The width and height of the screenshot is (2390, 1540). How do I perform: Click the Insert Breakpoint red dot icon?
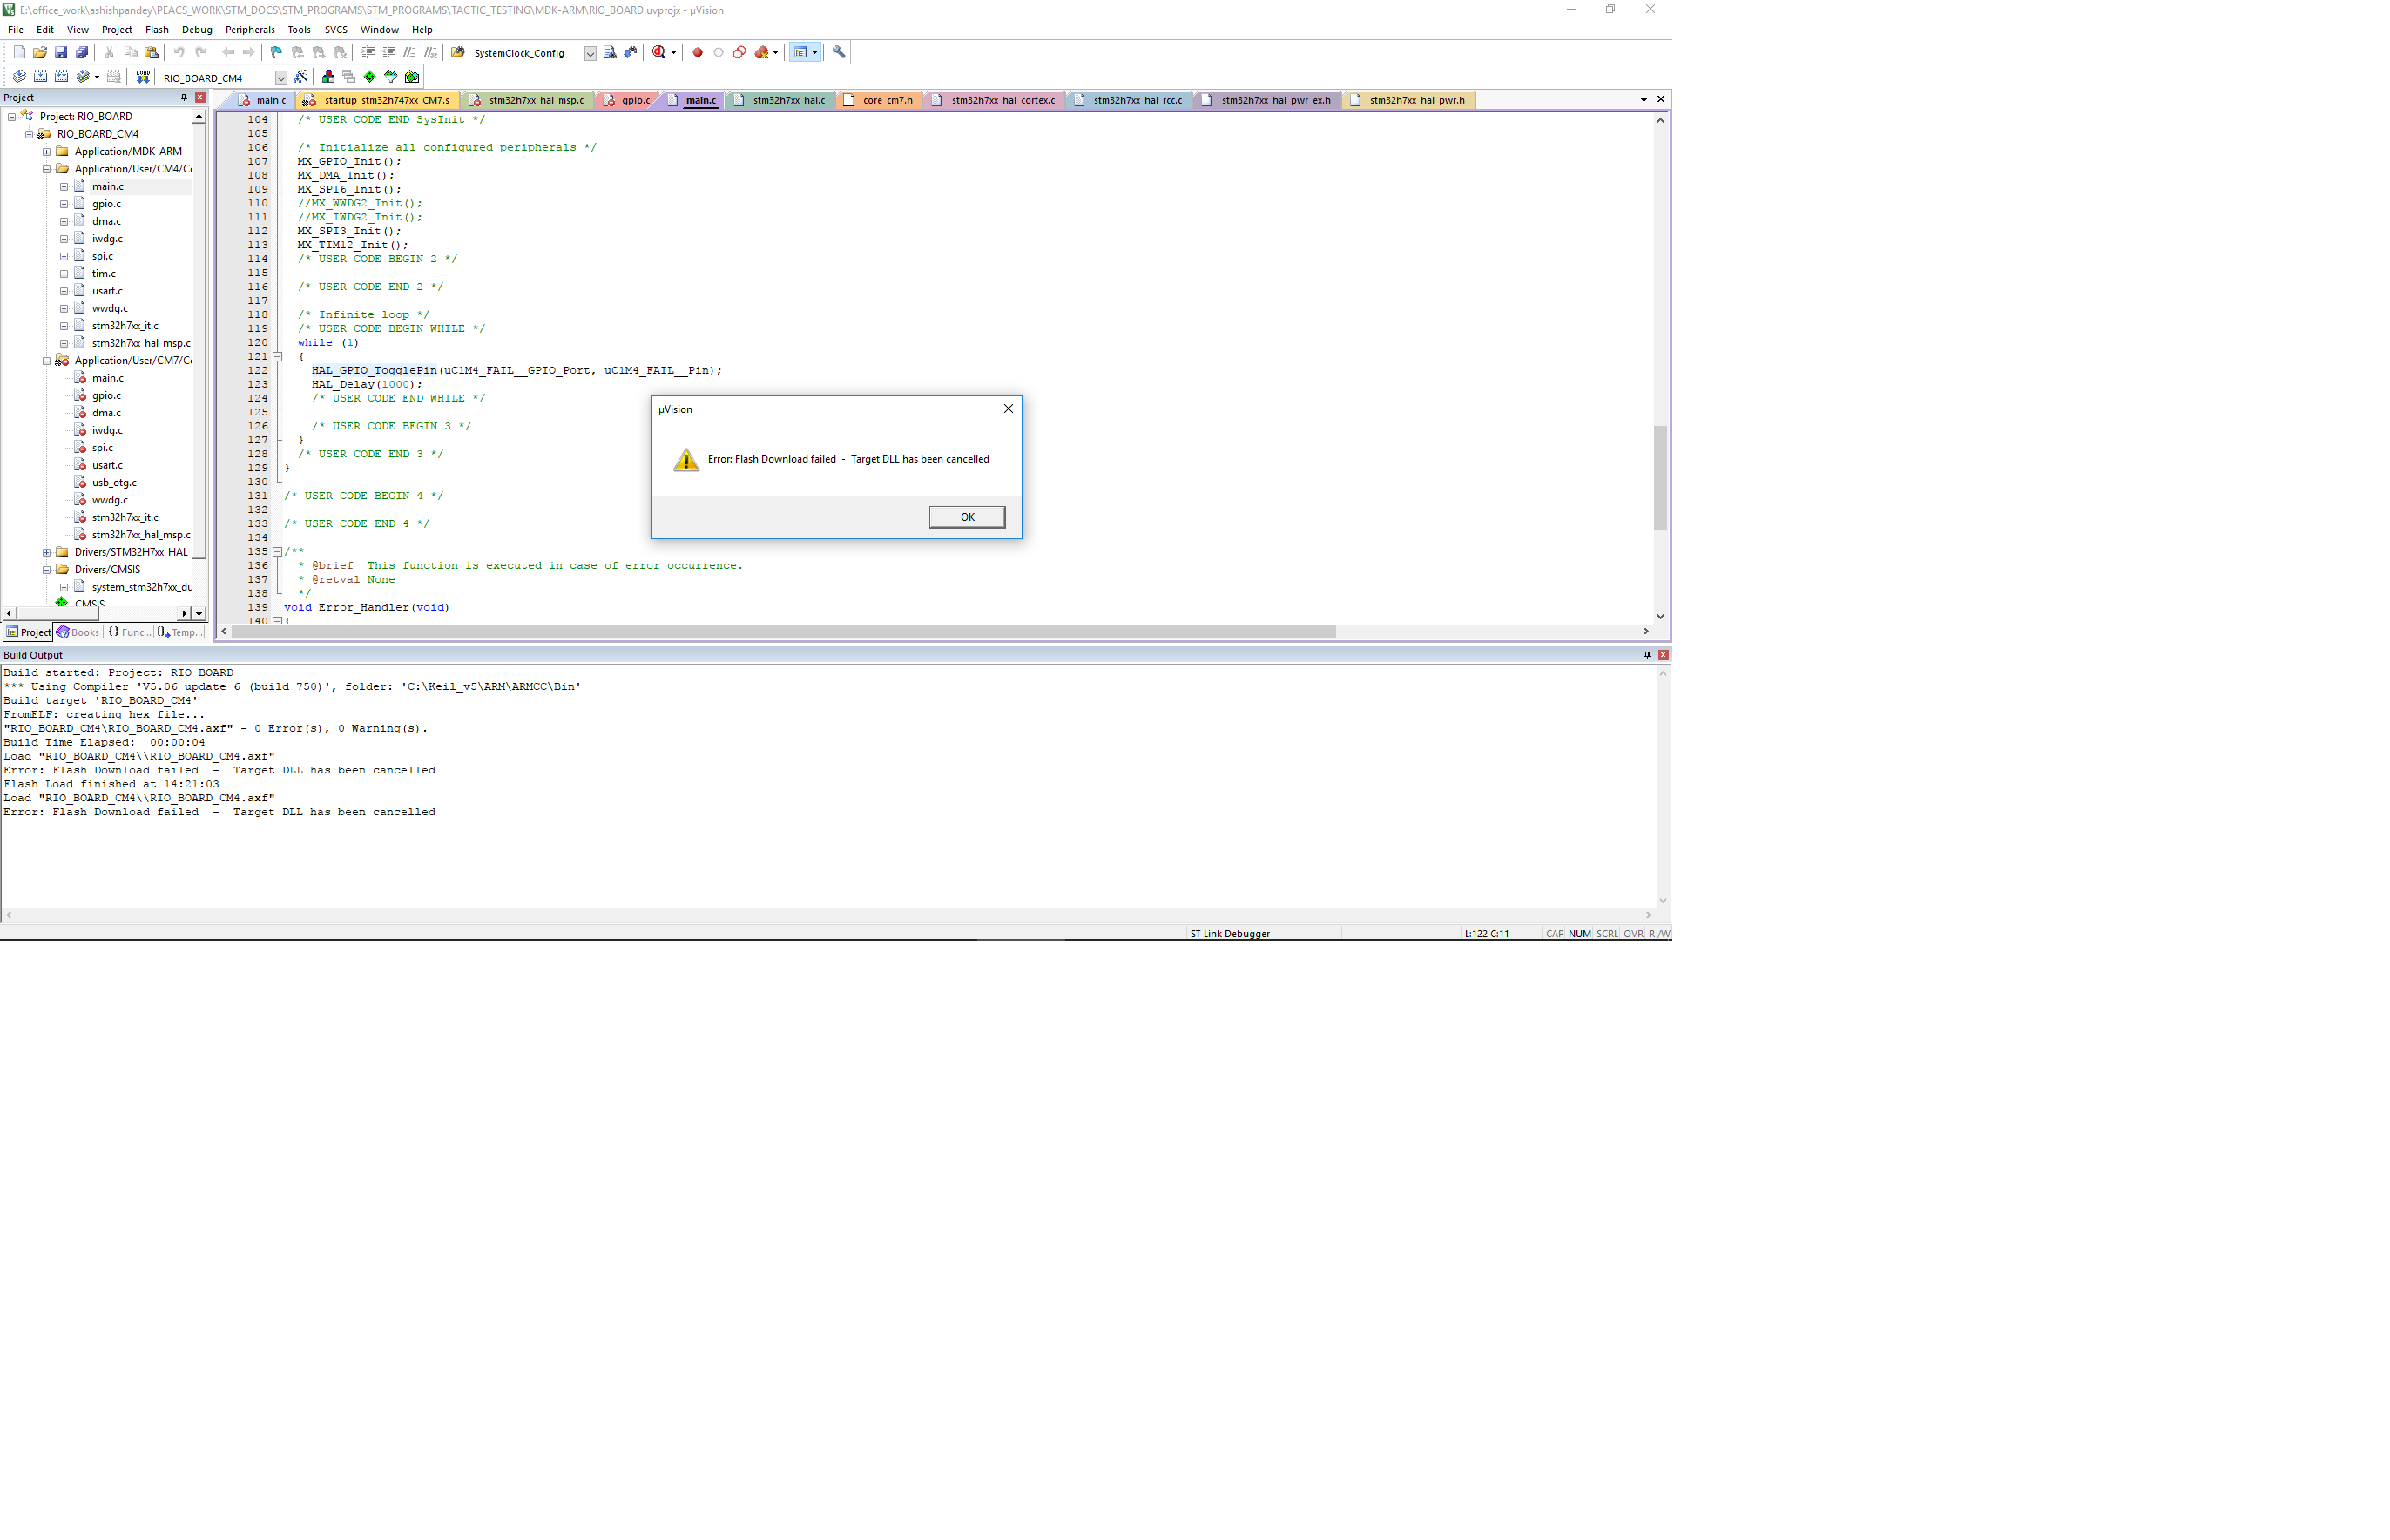pyautogui.click(x=697, y=52)
